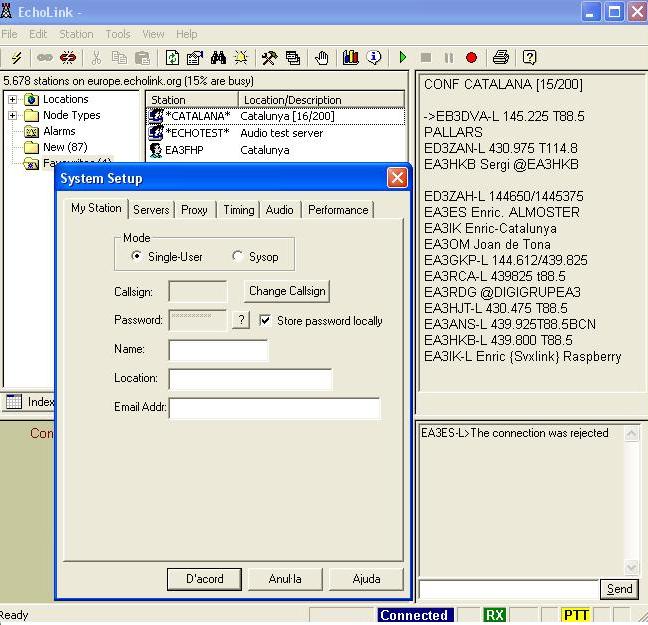Click the red broken-link Disconnect icon

click(x=68, y=57)
